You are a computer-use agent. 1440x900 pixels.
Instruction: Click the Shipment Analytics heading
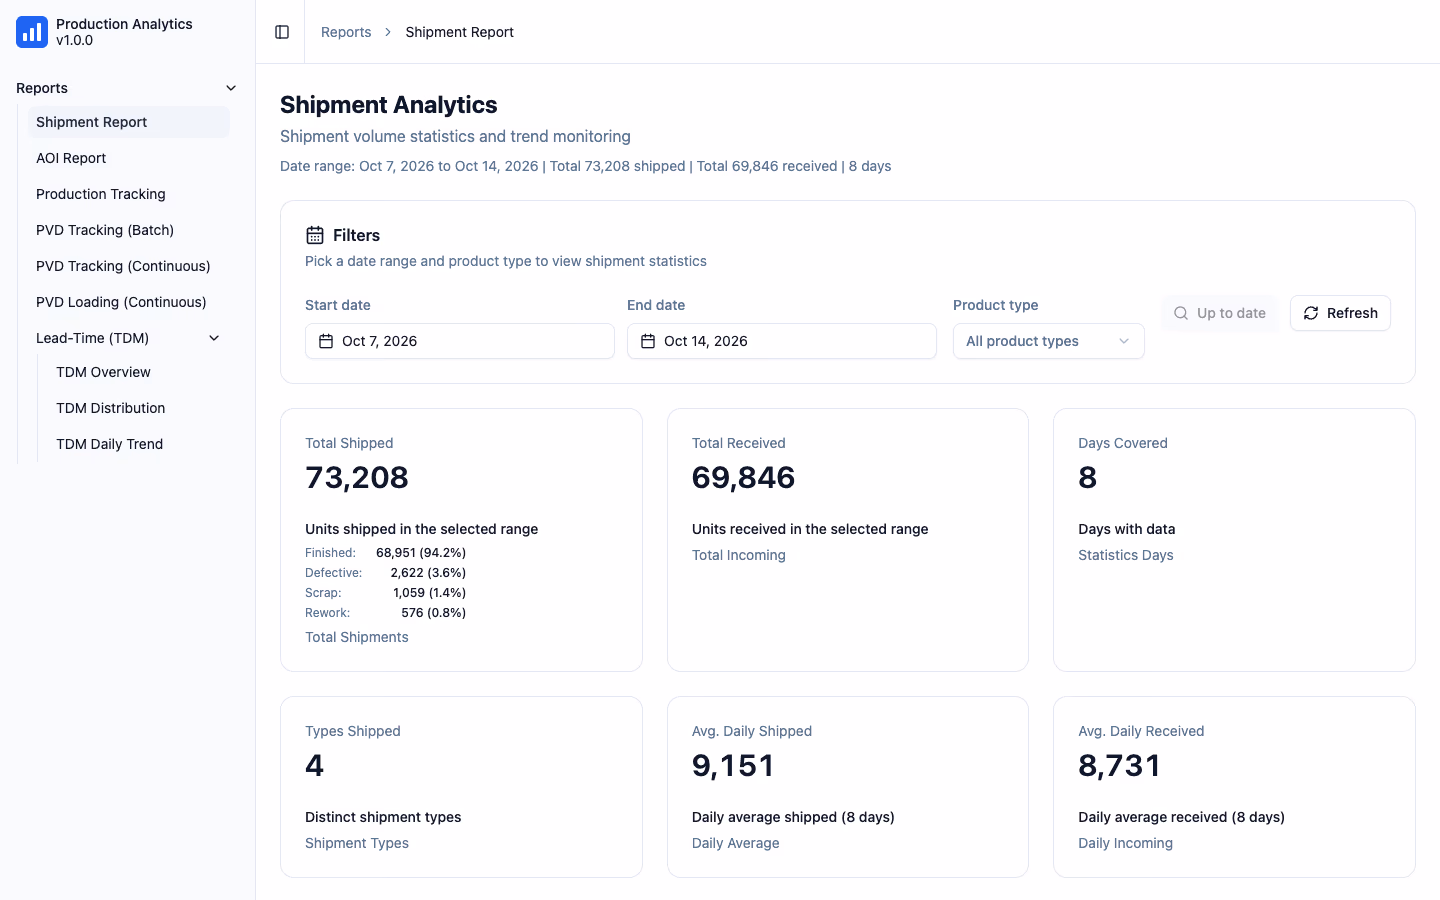388,105
